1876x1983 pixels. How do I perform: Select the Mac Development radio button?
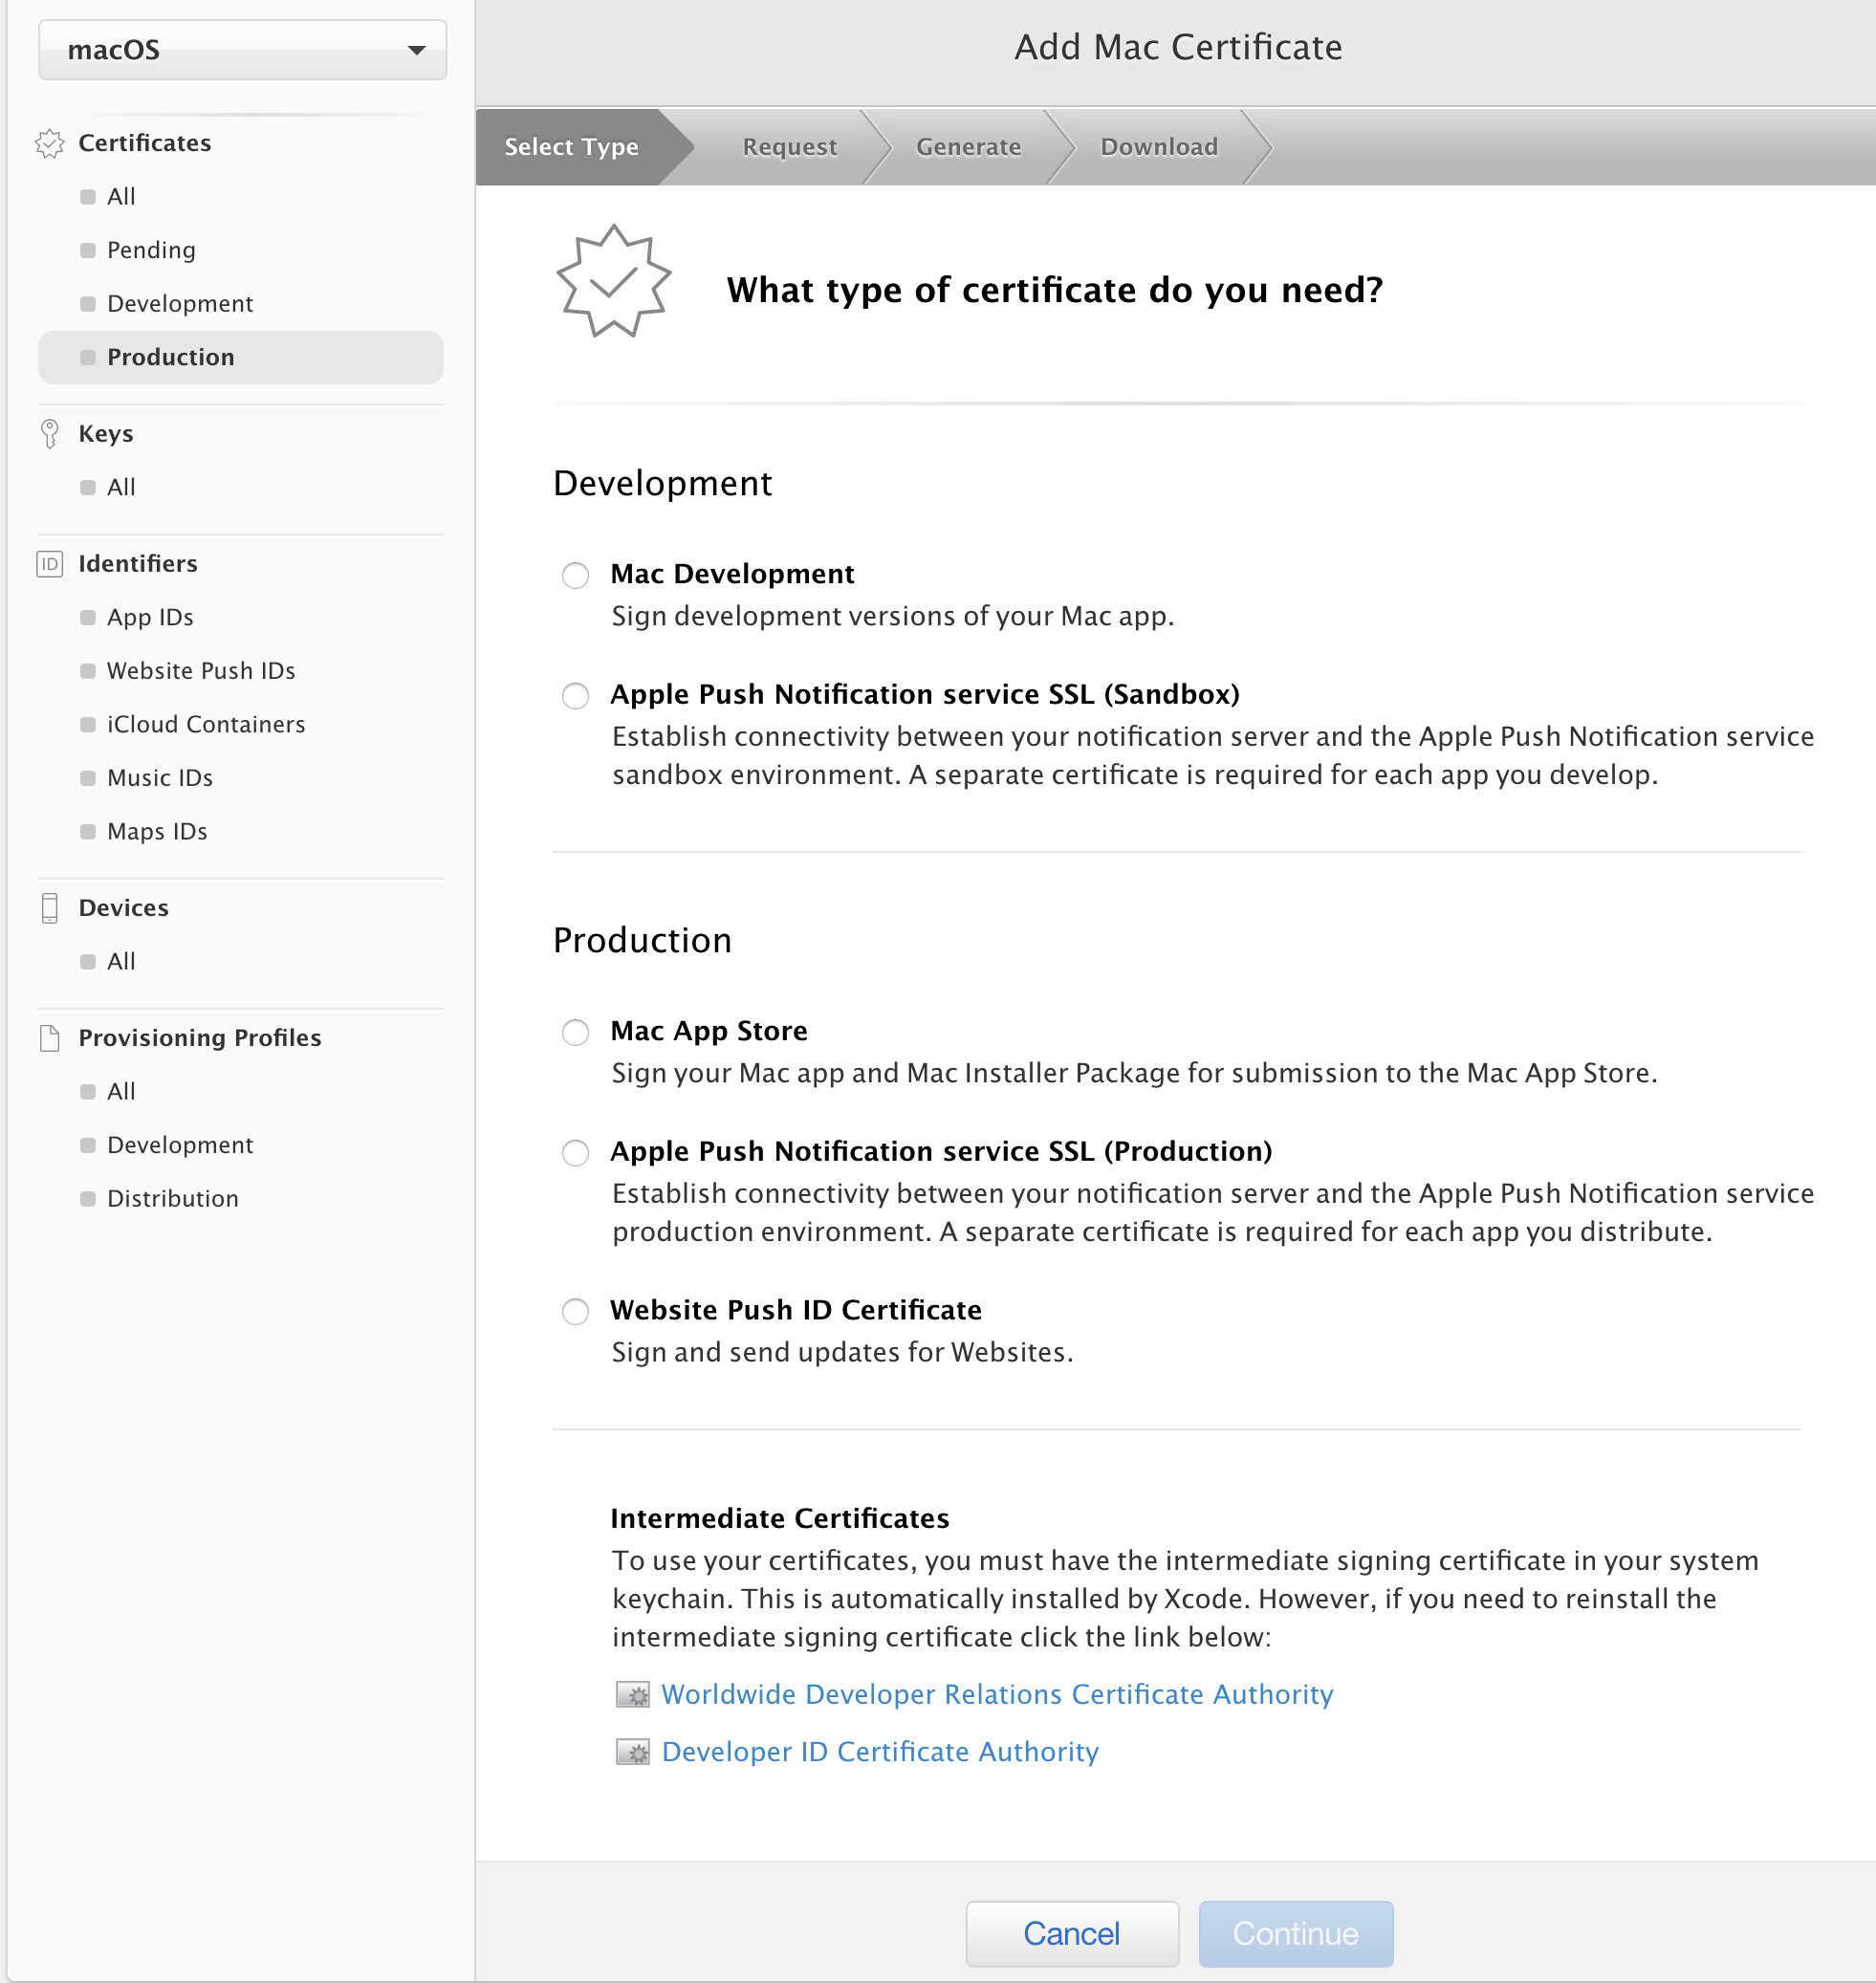pos(575,575)
